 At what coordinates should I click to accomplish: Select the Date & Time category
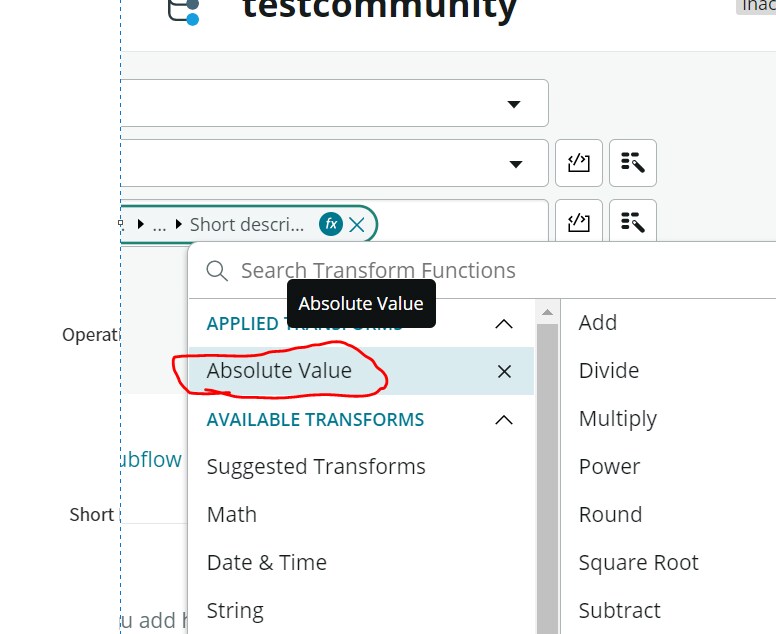[267, 562]
